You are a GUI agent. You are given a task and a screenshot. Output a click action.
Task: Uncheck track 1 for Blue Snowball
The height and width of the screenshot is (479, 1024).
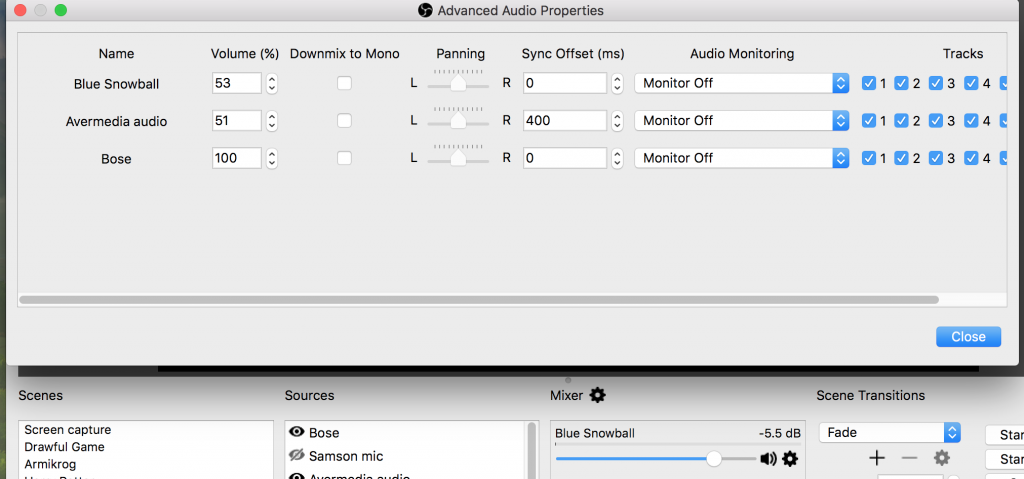pyautogui.click(x=869, y=83)
